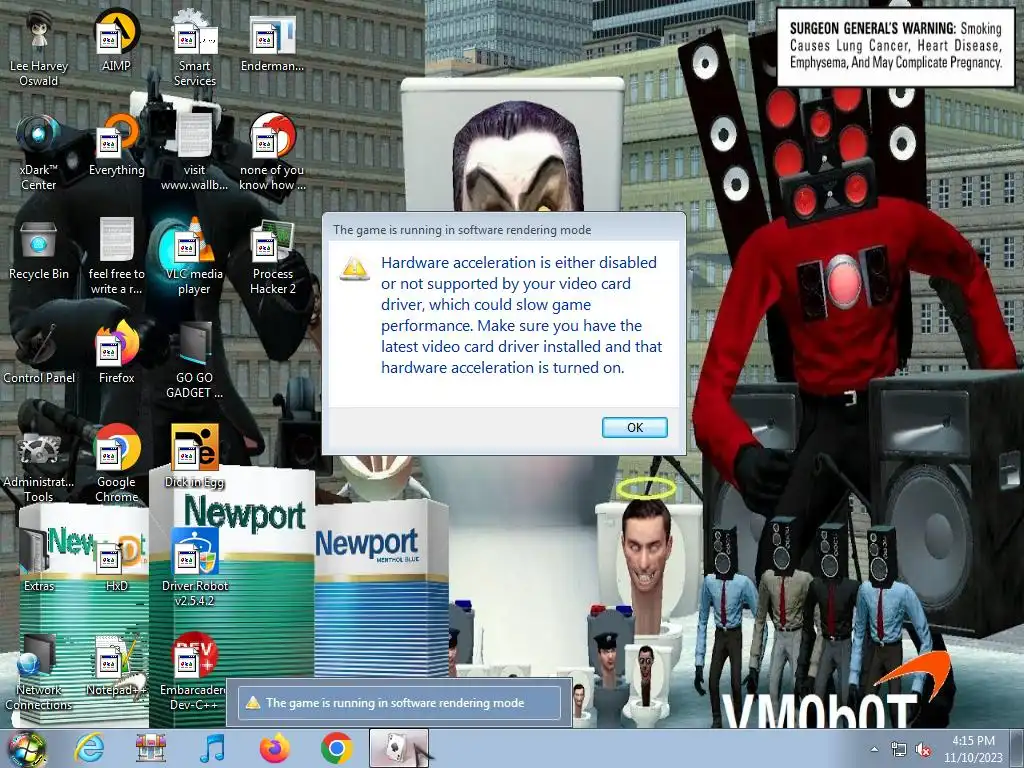This screenshot has width=1024, height=768.
Task: Select the xDark Center icon
Action: pos(39,153)
